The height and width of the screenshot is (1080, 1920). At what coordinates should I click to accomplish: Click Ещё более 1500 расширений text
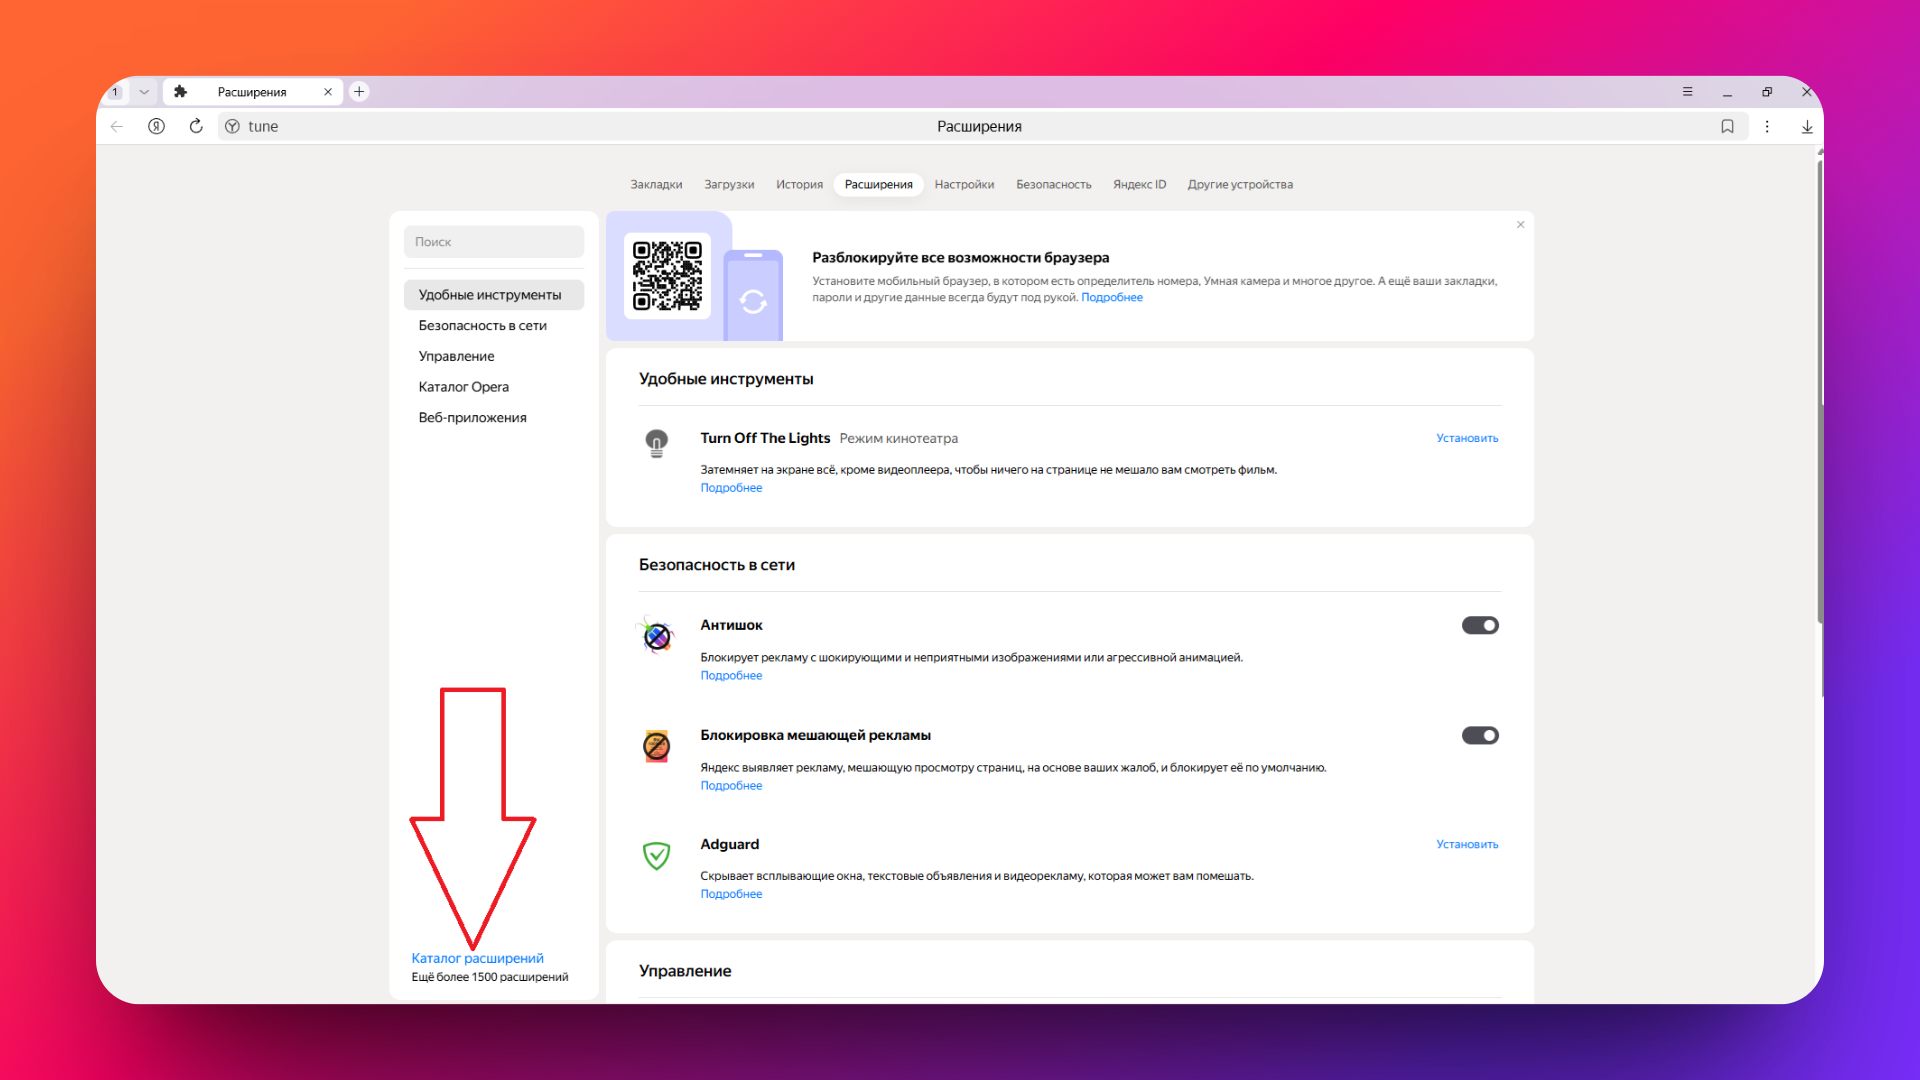(x=490, y=977)
